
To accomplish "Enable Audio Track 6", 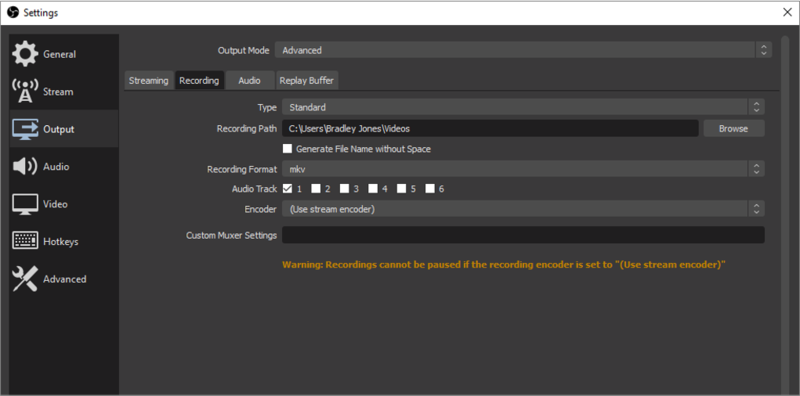I will (x=430, y=189).
